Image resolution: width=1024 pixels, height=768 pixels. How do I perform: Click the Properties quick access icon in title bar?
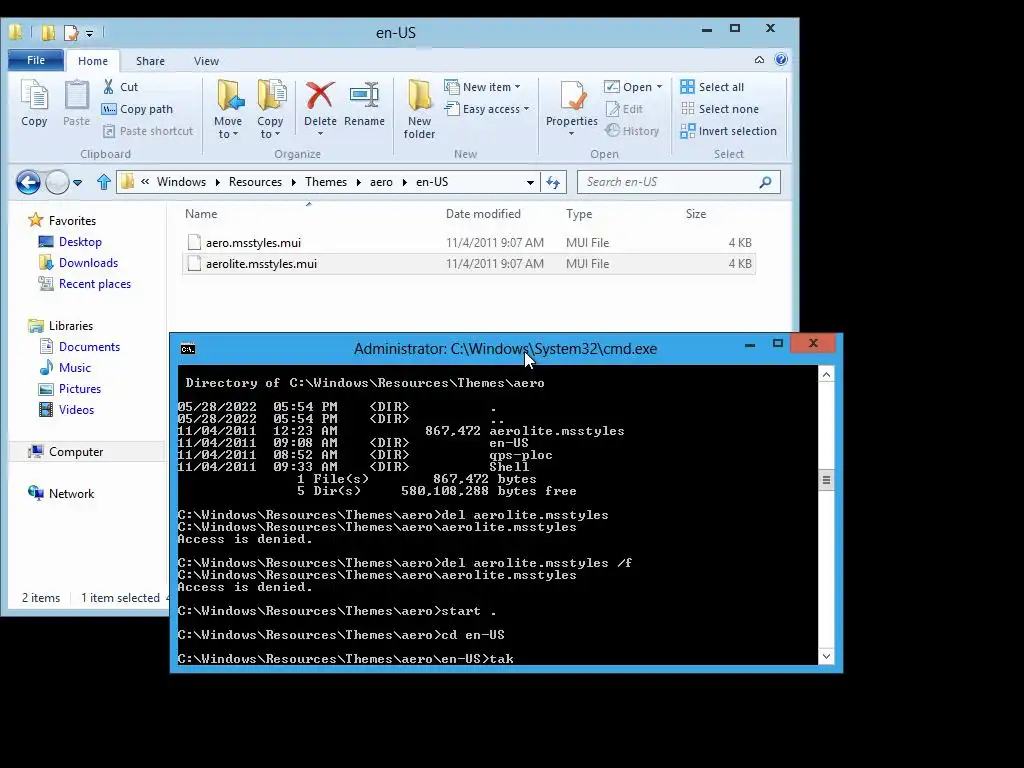71,33
